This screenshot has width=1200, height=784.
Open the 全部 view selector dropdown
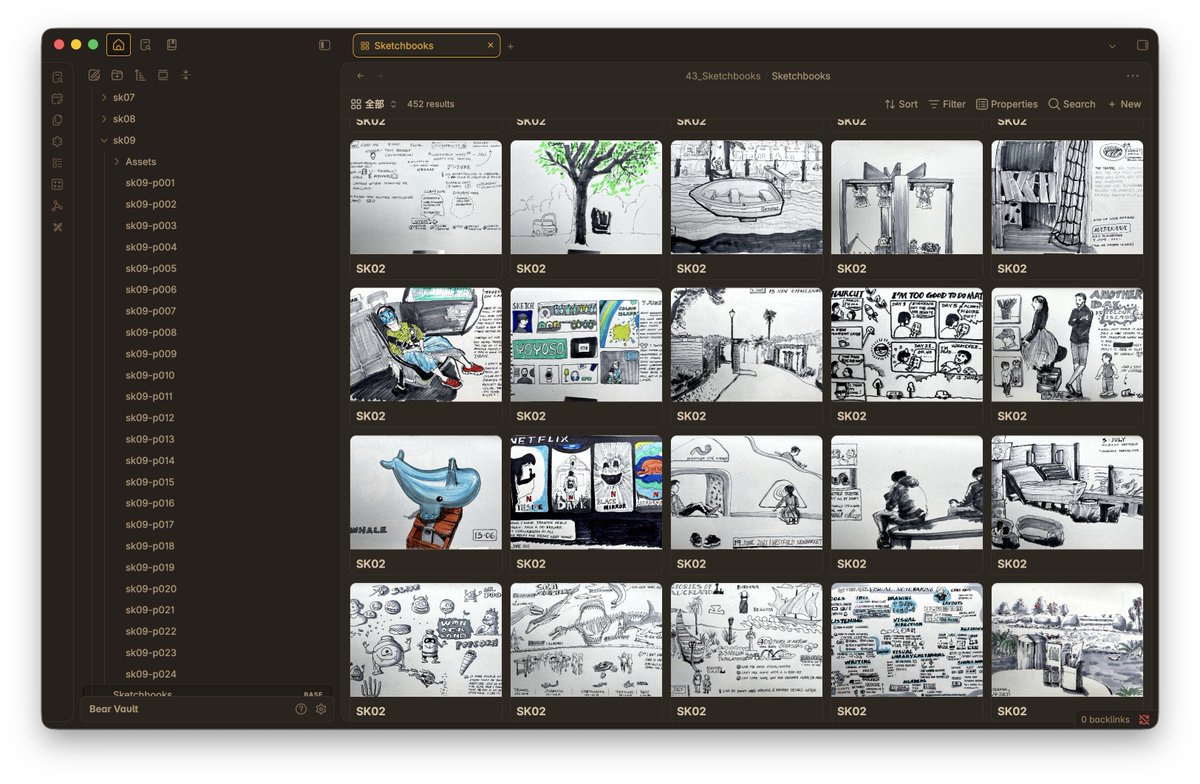point(374,104)
